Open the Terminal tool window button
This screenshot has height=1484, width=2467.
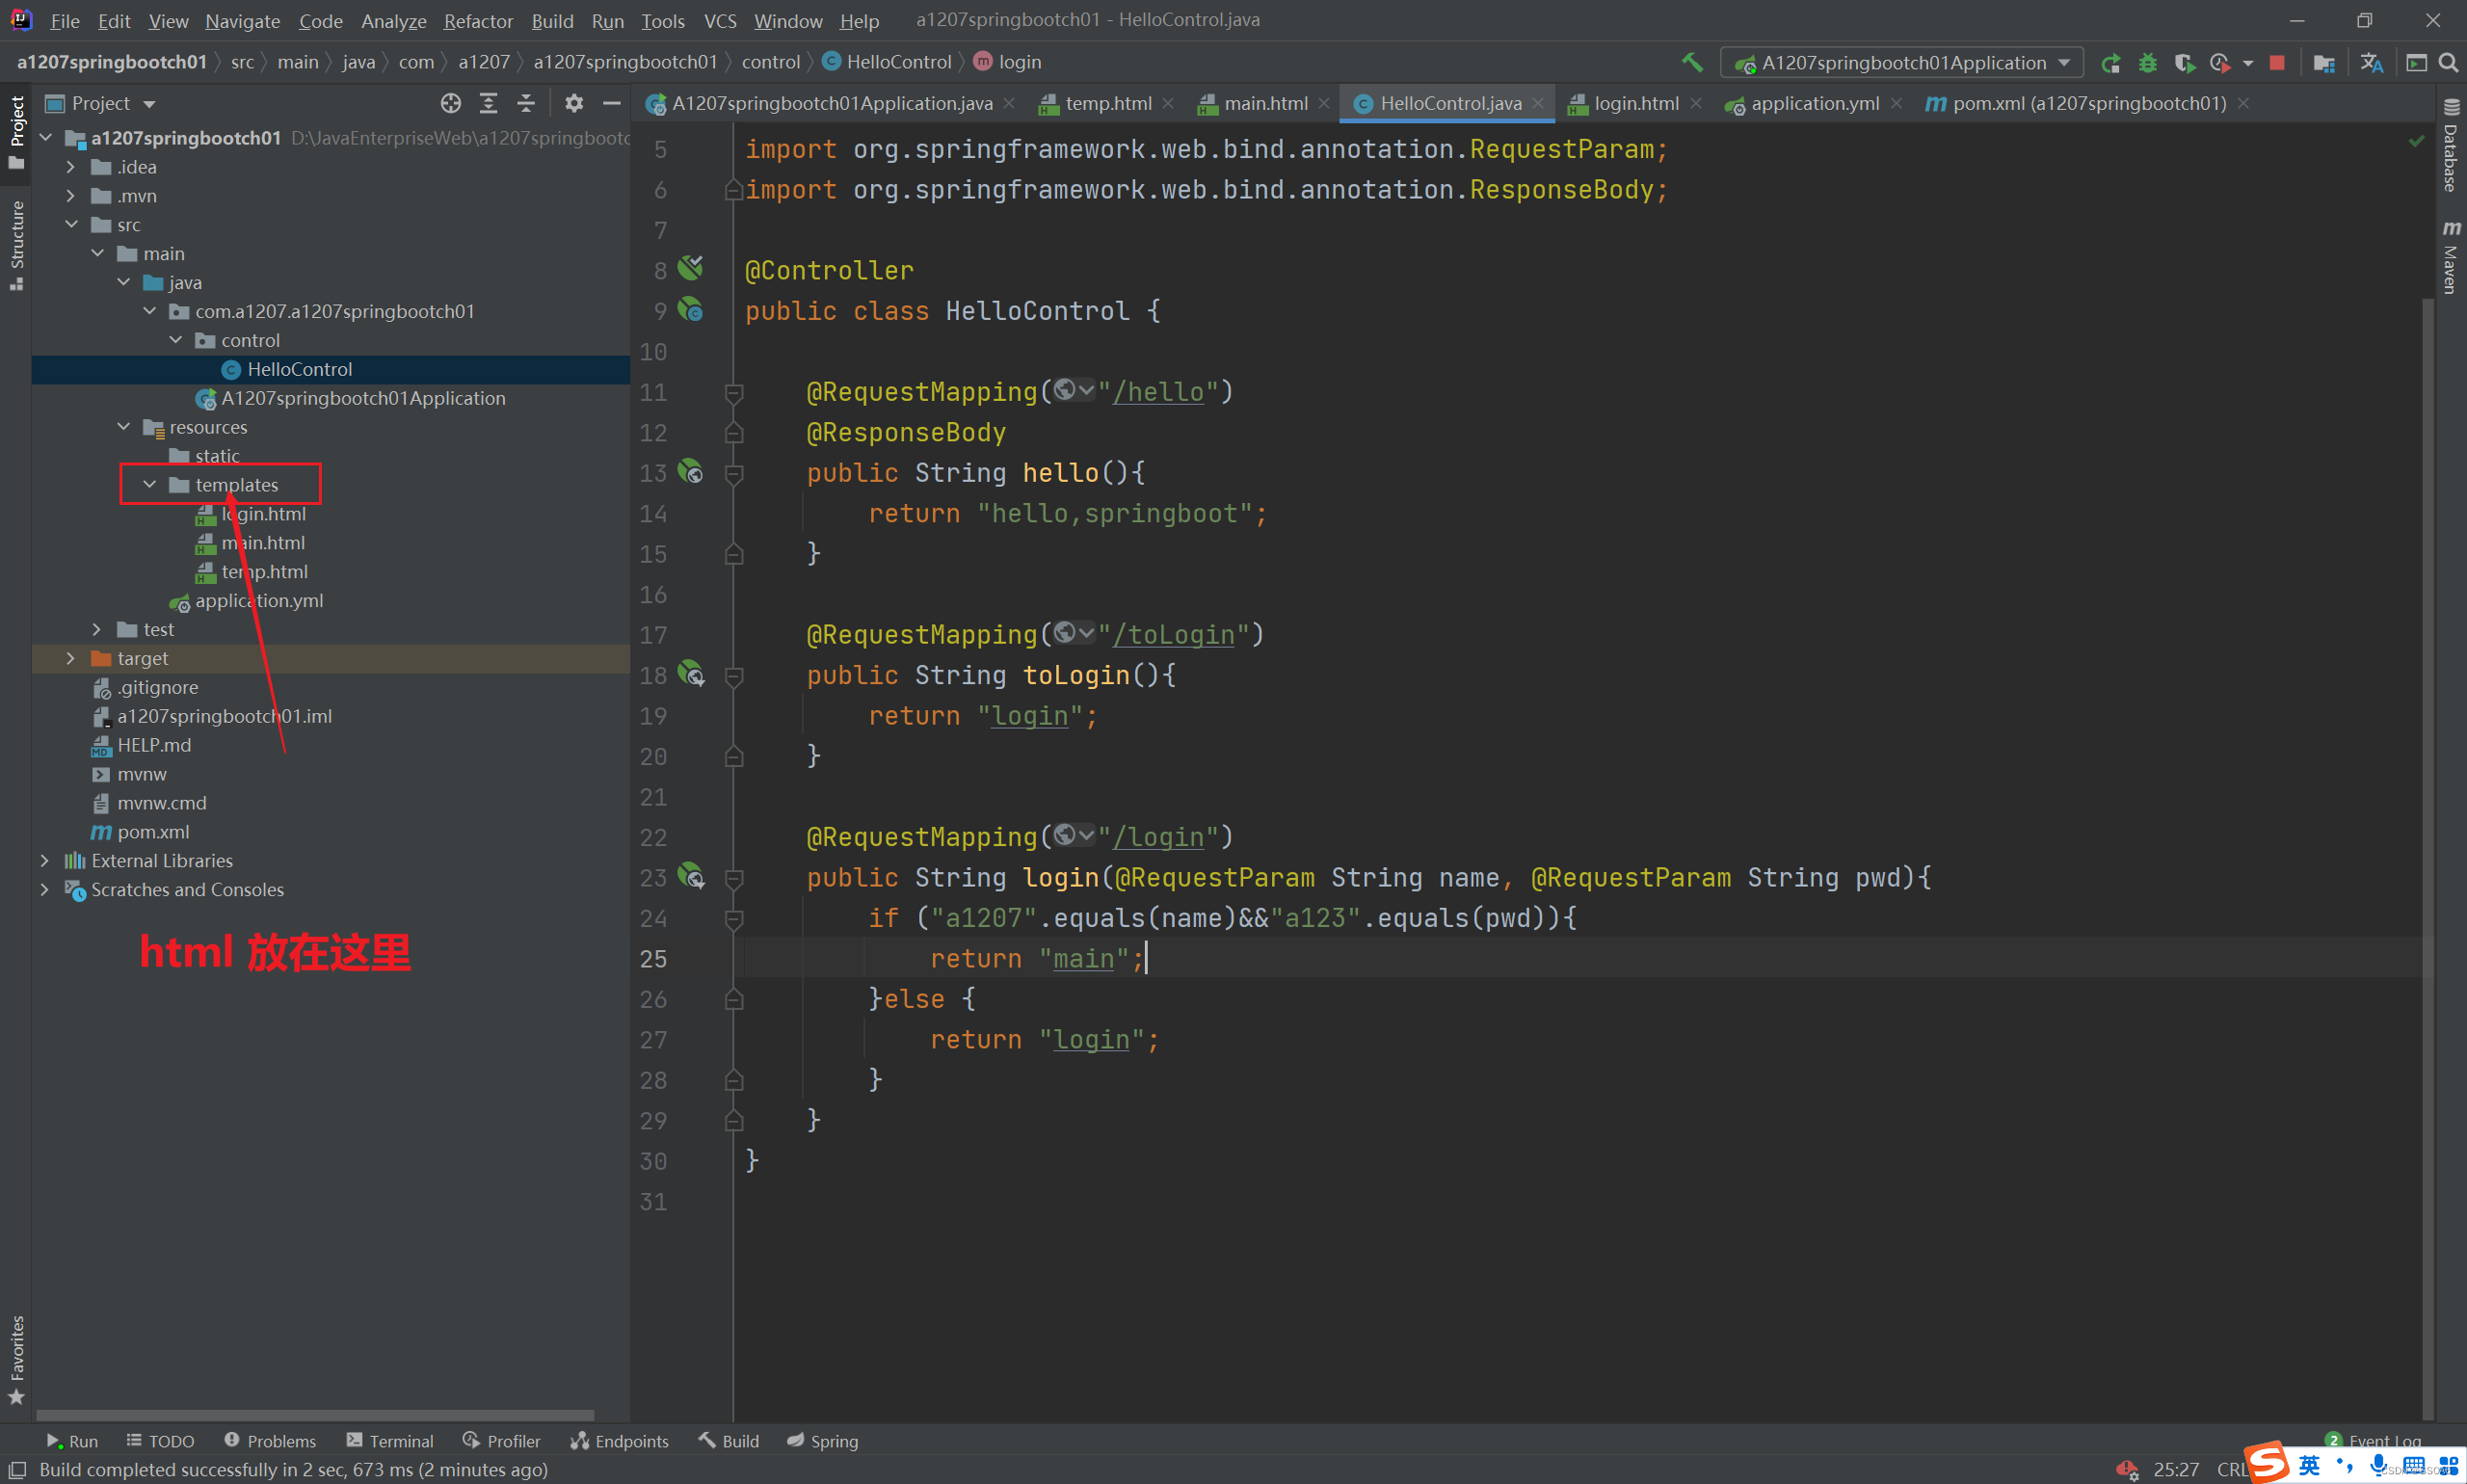[x=390, y=1441]
